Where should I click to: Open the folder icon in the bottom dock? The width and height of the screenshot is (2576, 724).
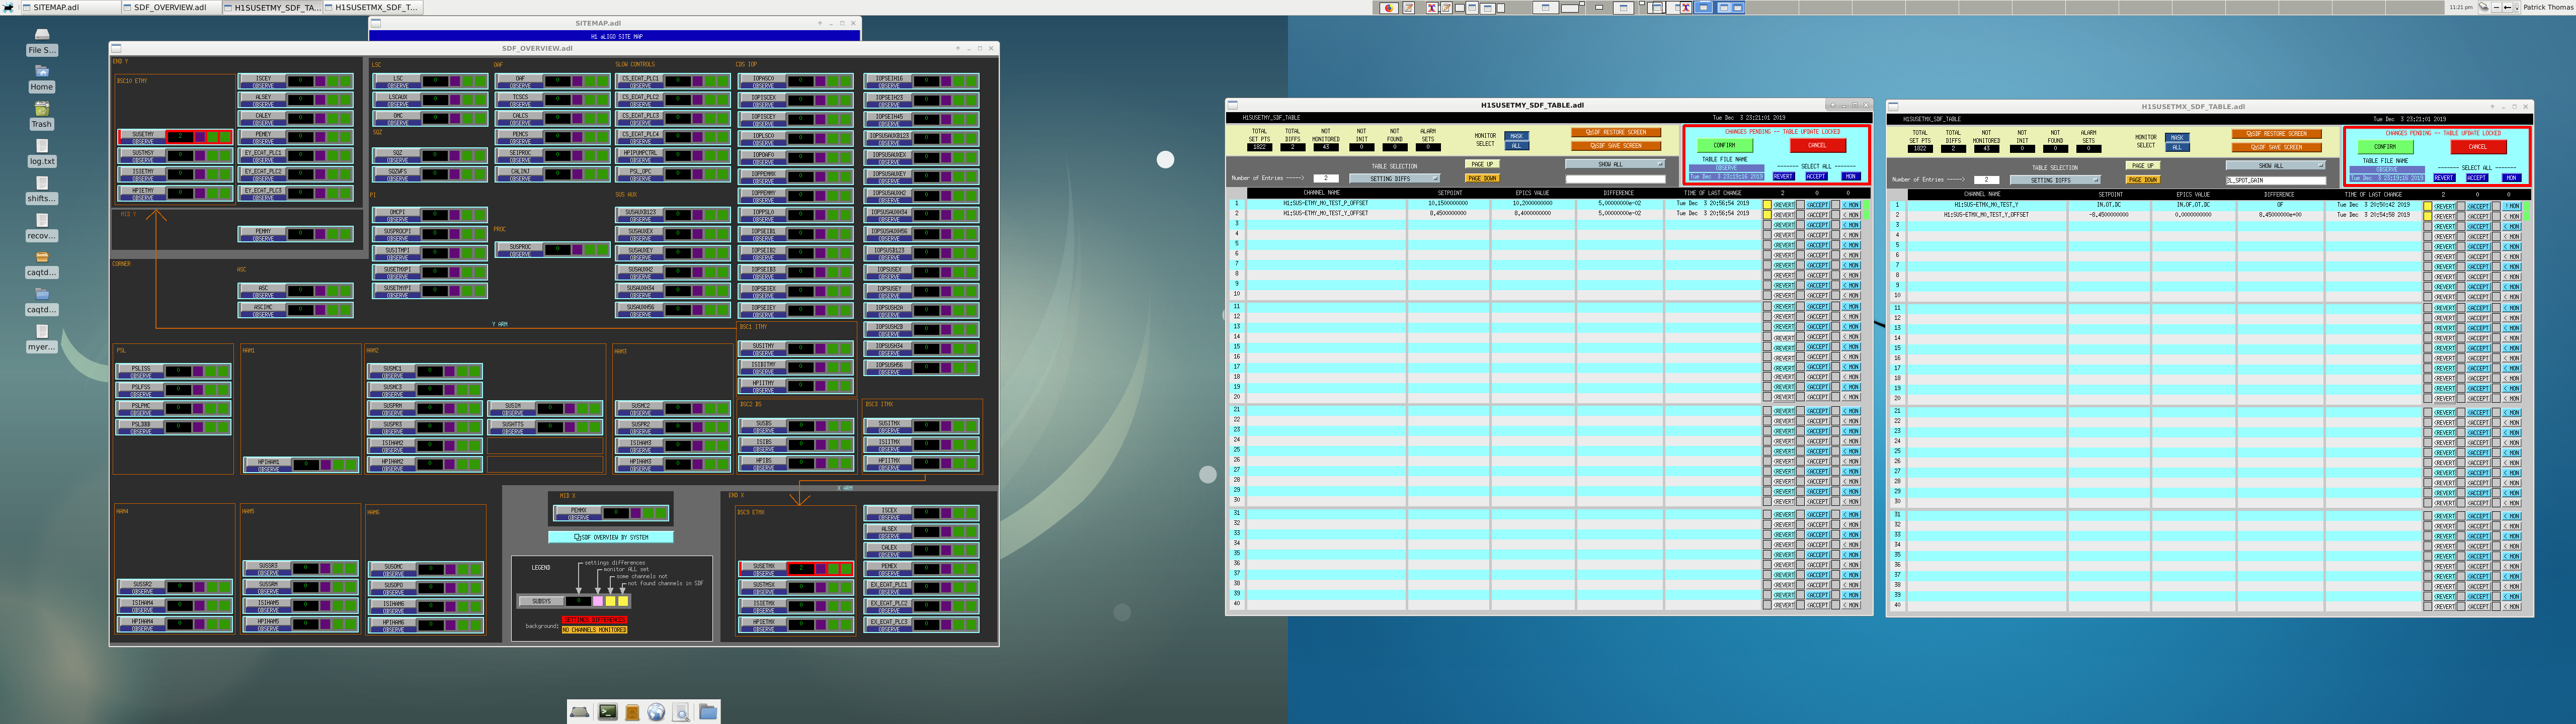[708, 712]
